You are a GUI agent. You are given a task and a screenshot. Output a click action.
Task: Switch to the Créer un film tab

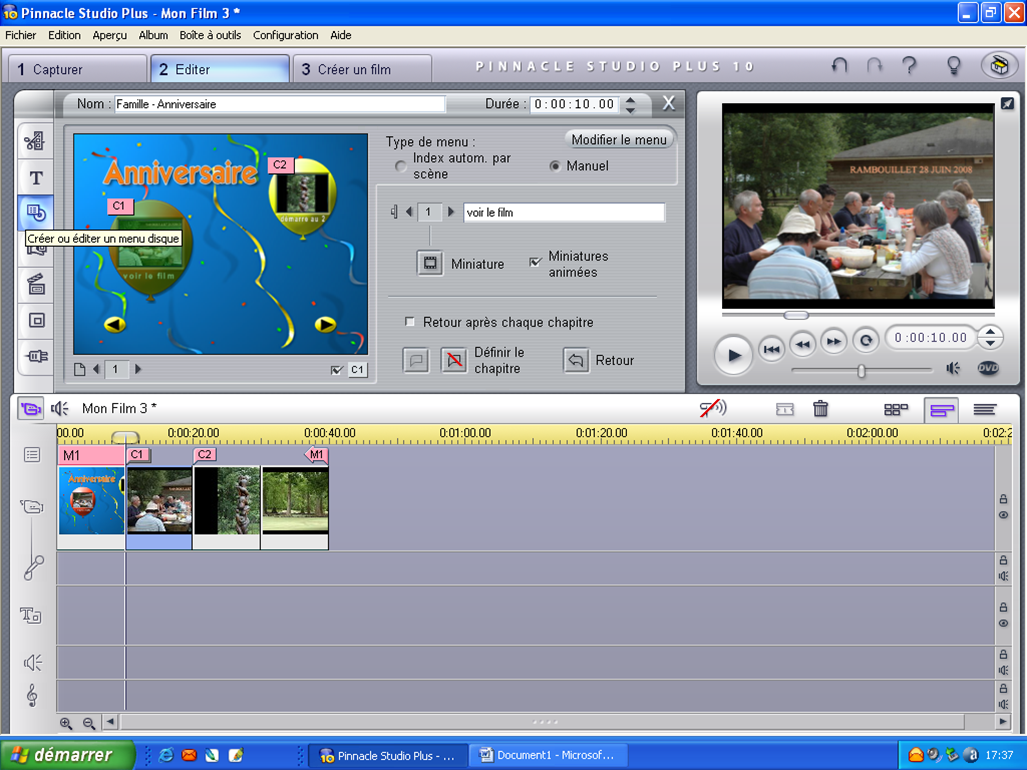tap(354, 70)
